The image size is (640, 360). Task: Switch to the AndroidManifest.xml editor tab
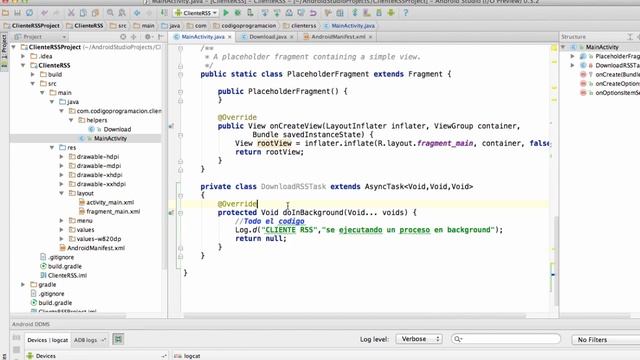click(338, 37)
